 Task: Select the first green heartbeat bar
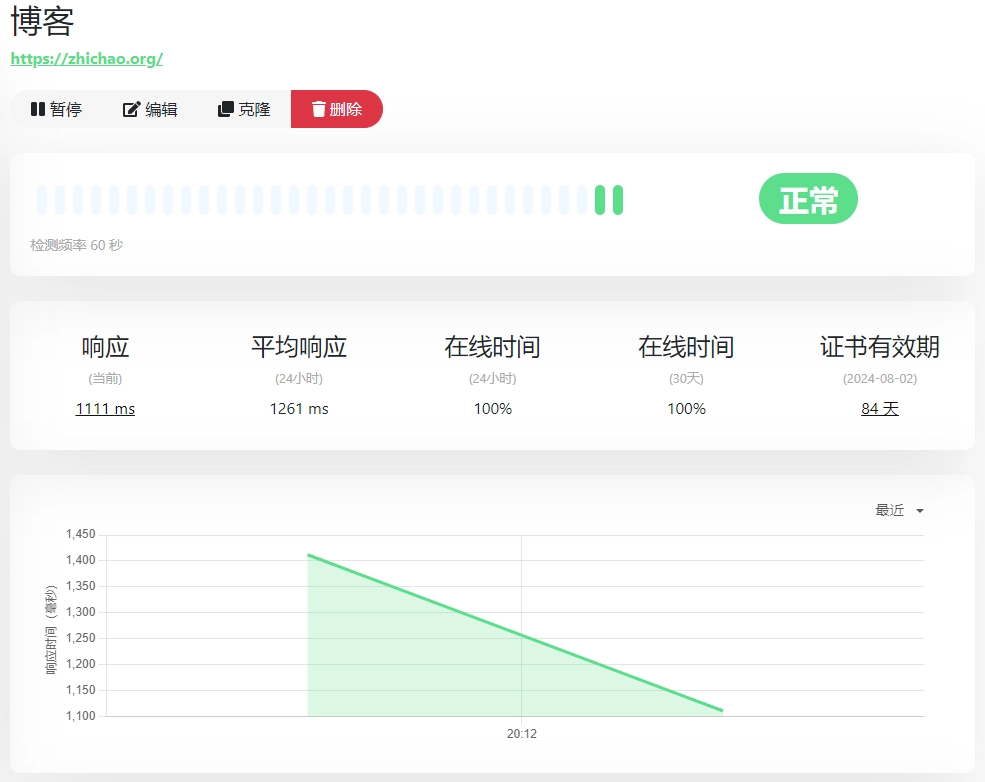coord(600,200)
